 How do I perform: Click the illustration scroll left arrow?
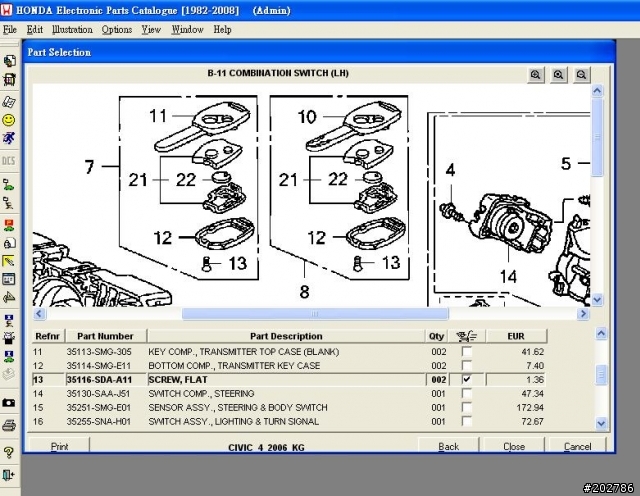39,314
